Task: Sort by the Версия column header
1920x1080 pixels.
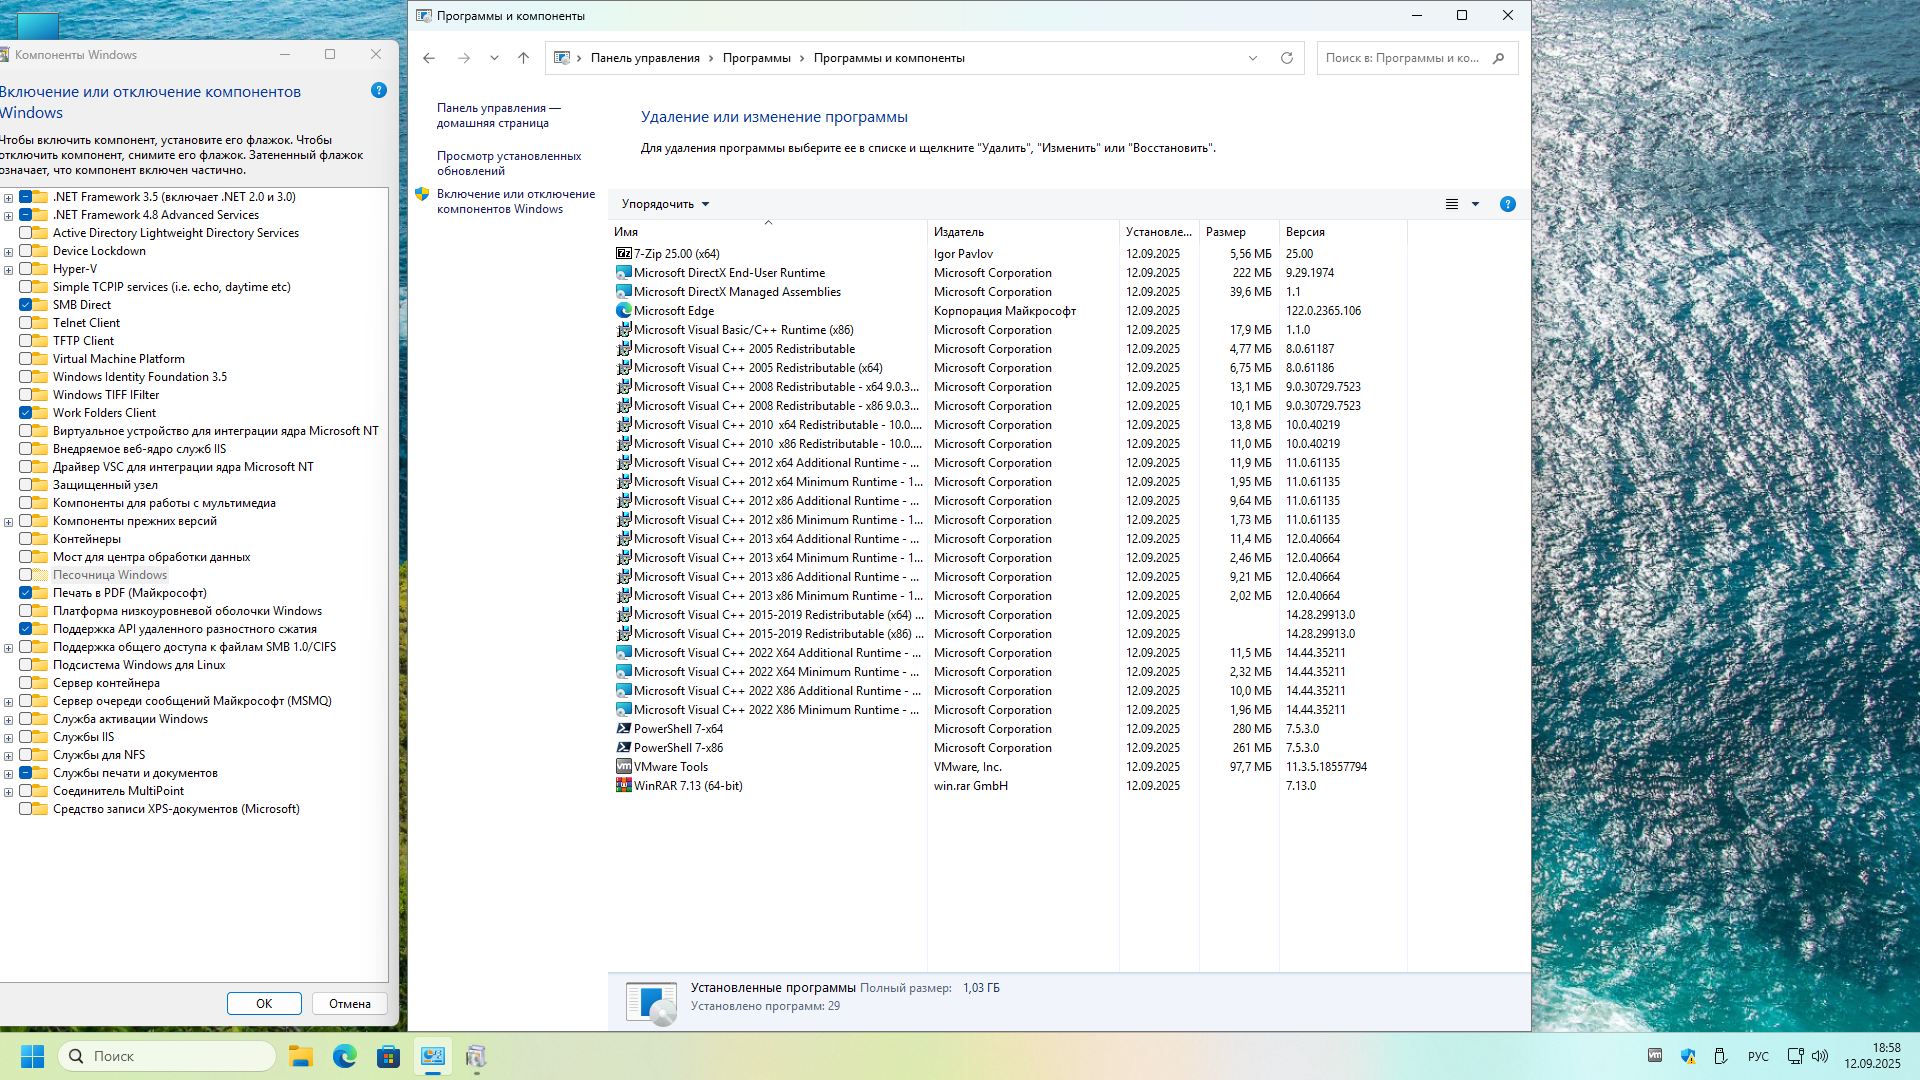Action: pyautogui.click(x=1343, y=232)
